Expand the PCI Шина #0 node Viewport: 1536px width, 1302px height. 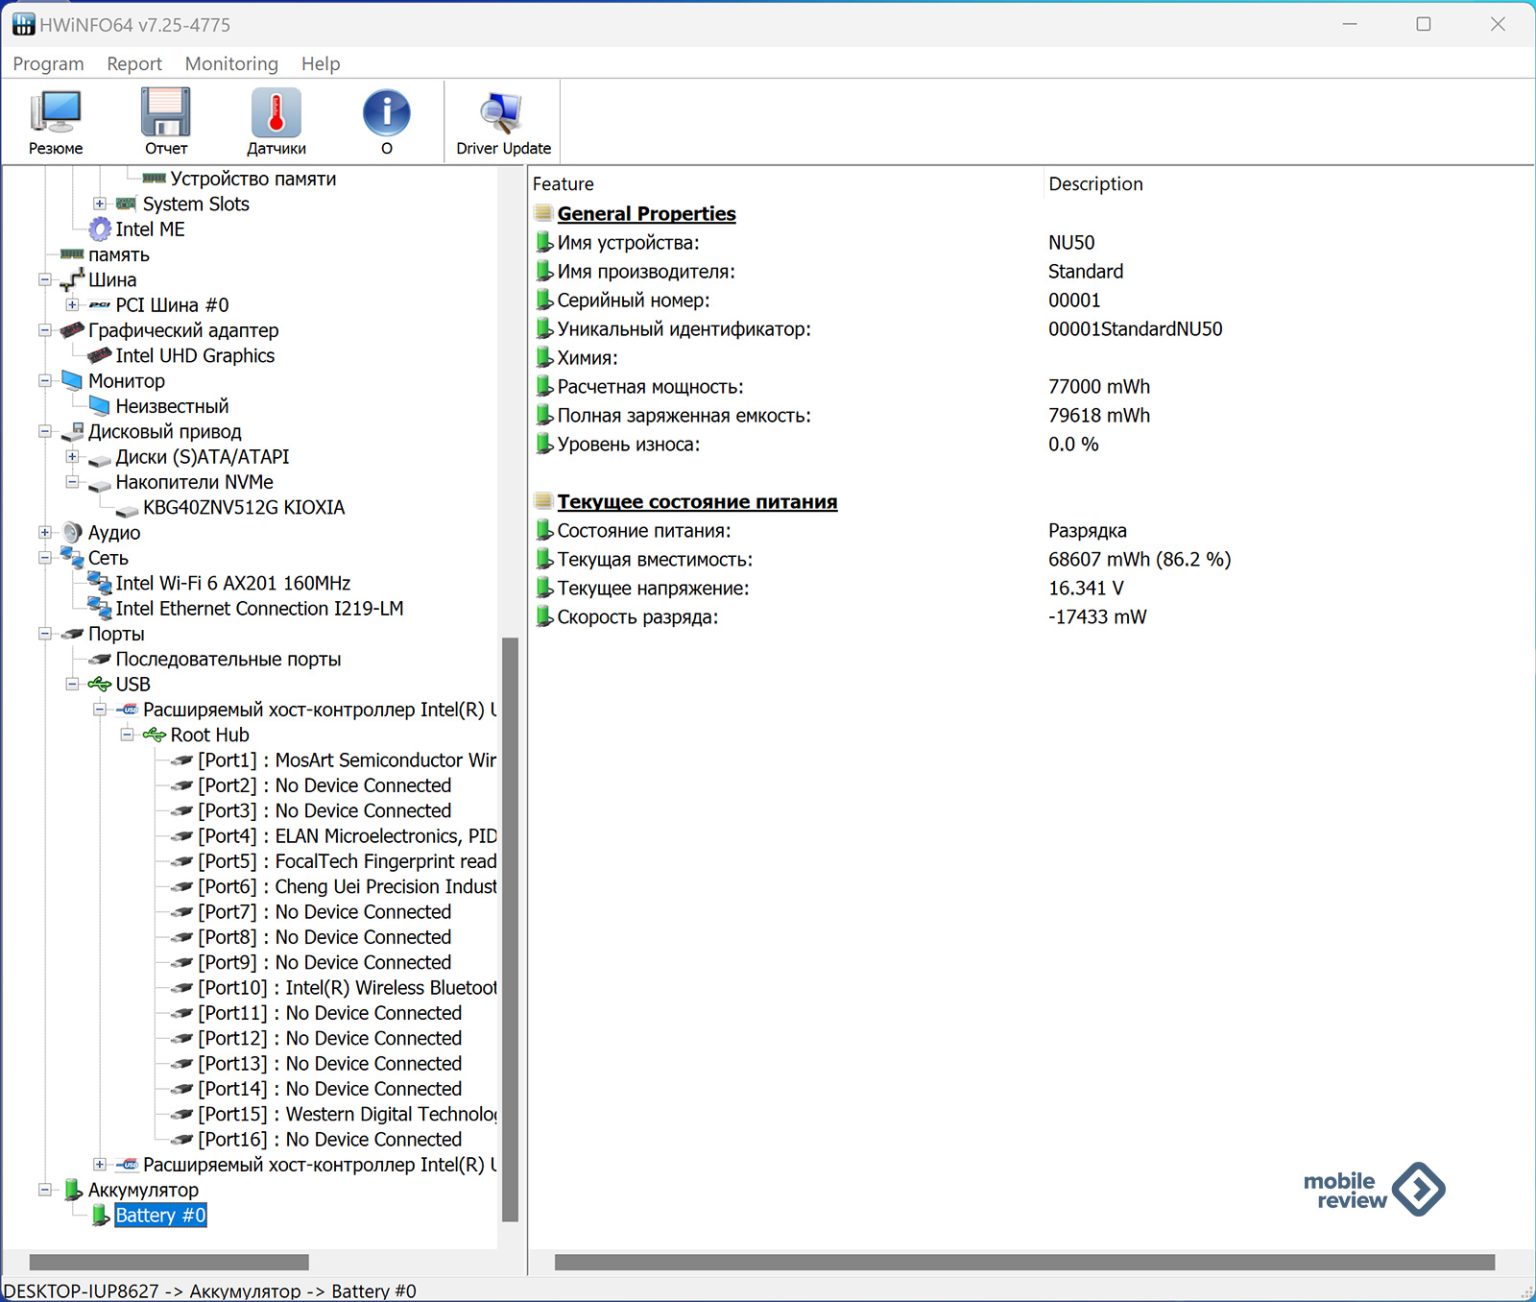(72, 305)
